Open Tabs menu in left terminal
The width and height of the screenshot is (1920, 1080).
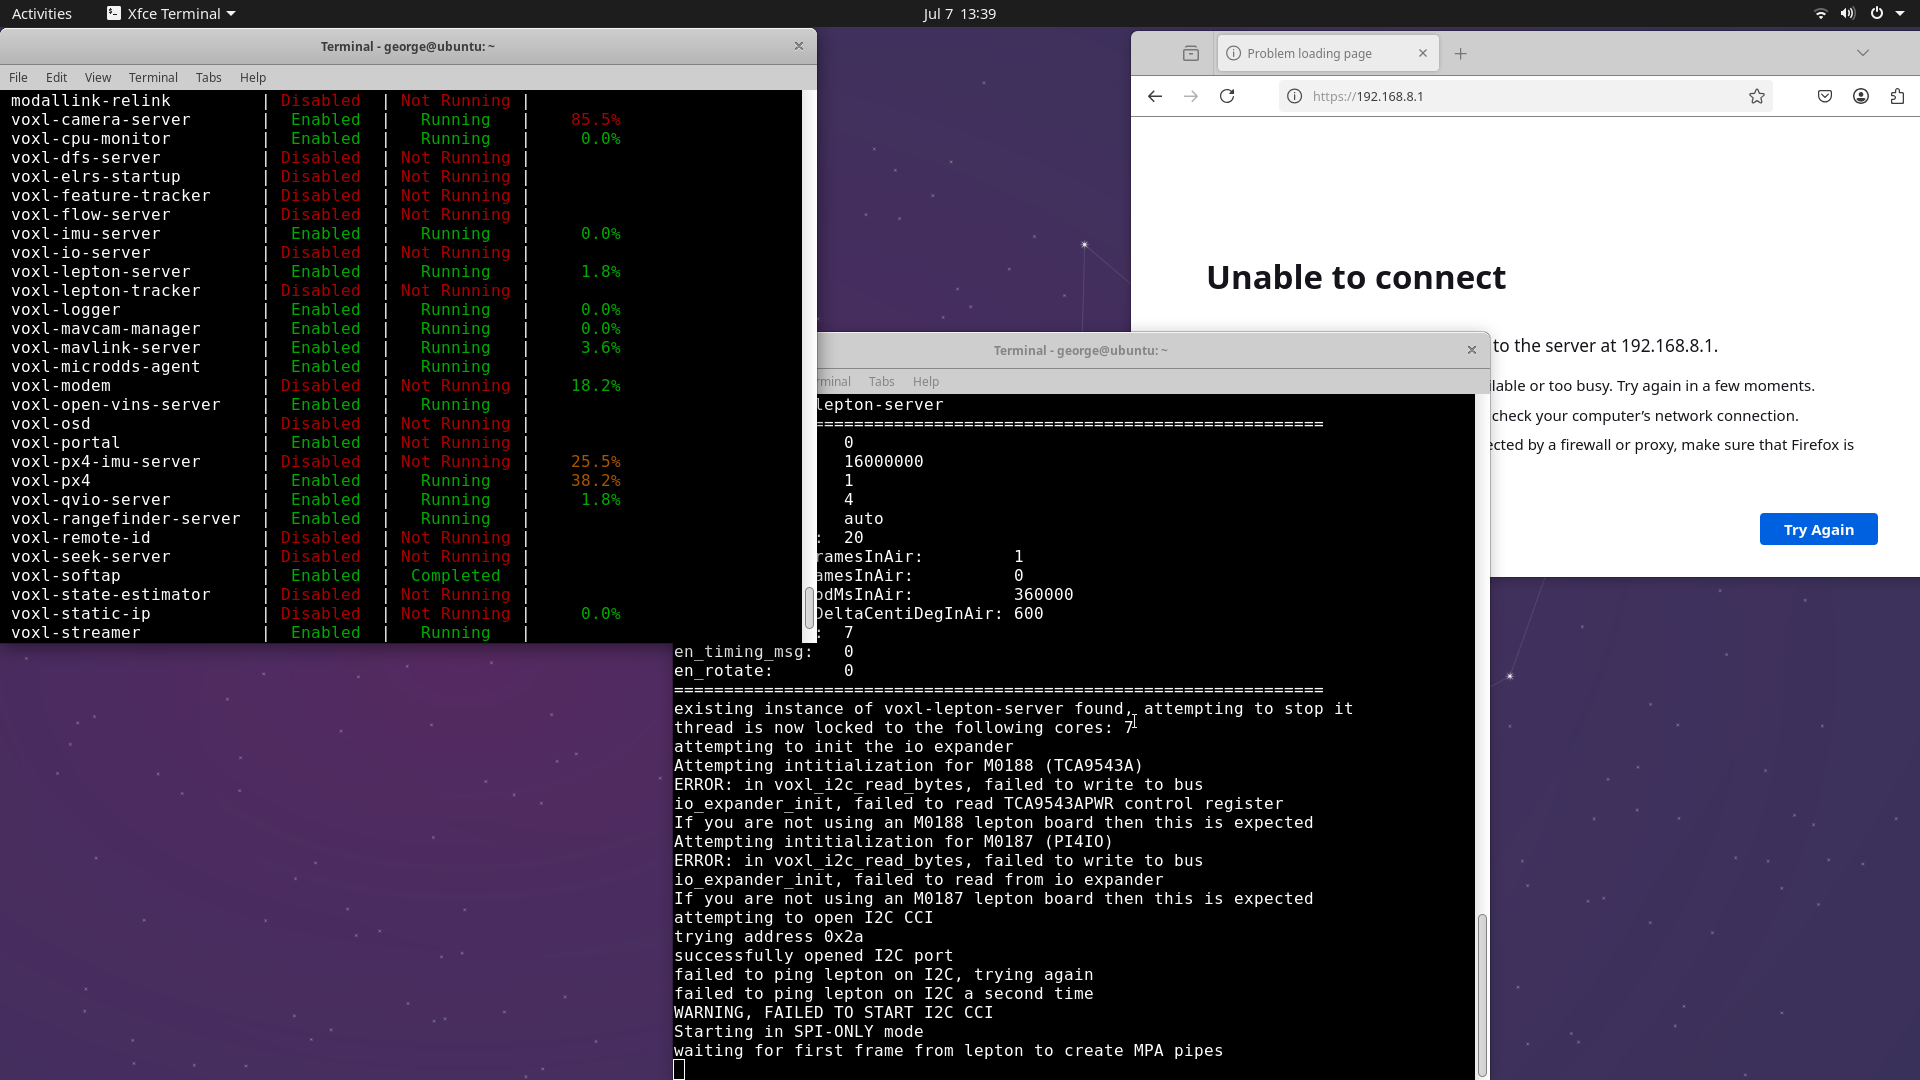(208, 77)
